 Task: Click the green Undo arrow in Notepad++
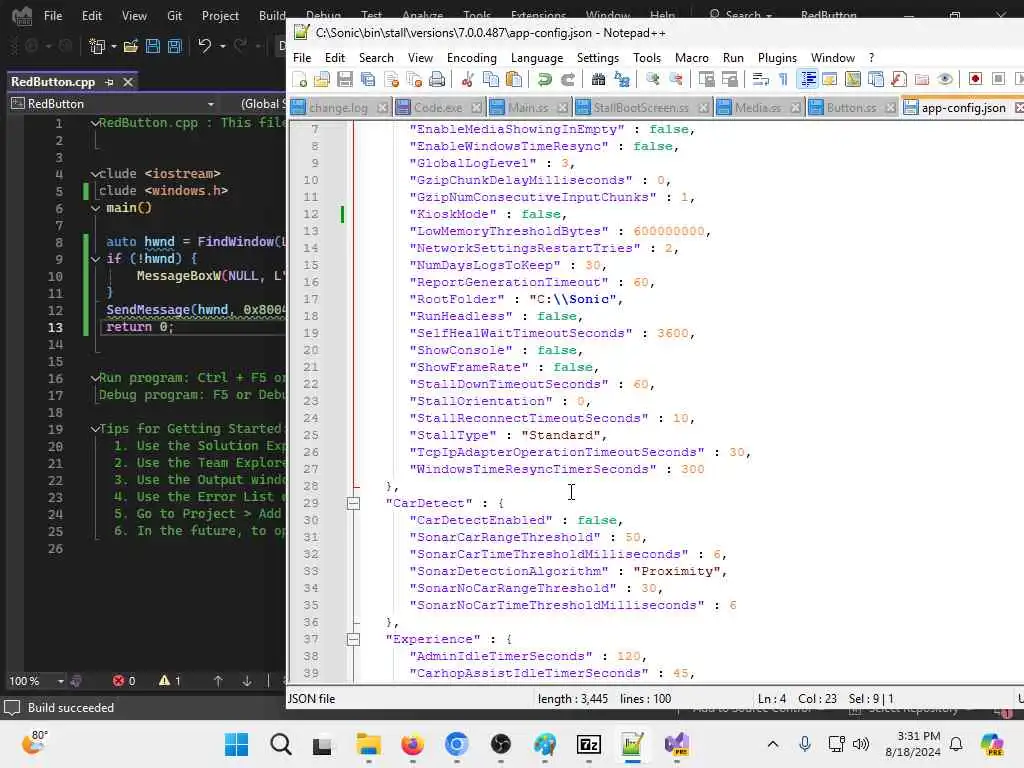[x=544, y=80]
